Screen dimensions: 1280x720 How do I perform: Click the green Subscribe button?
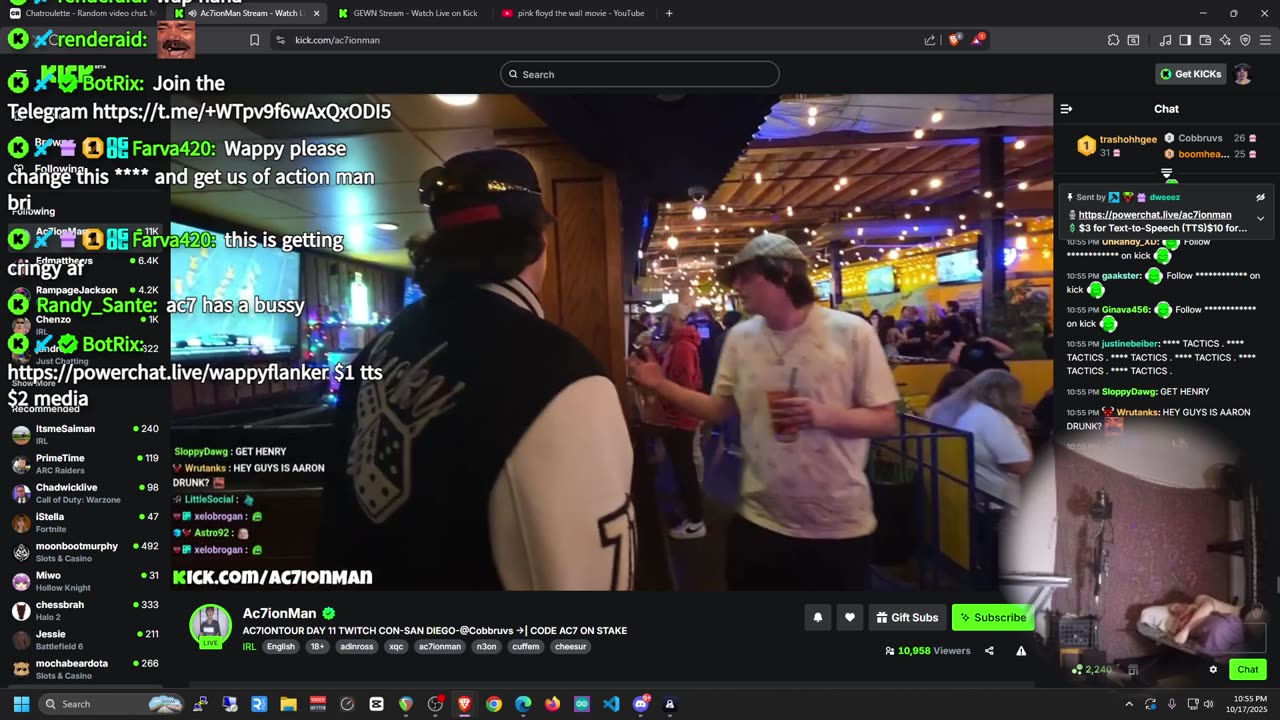[993, 617]
